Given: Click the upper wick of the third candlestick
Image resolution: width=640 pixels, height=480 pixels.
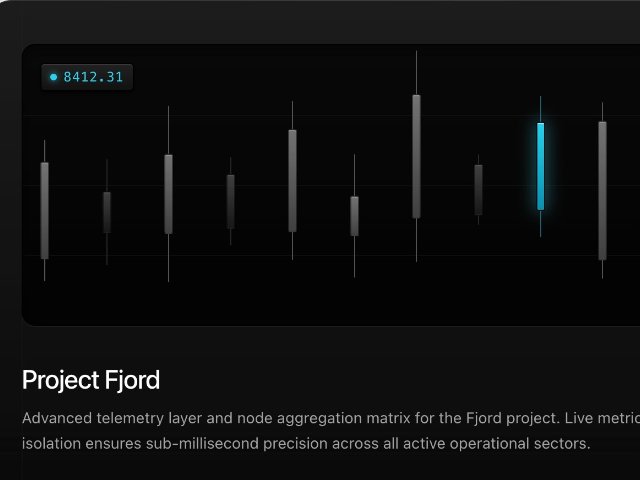Looking at the screenshot, I should [x=169, y=130].
